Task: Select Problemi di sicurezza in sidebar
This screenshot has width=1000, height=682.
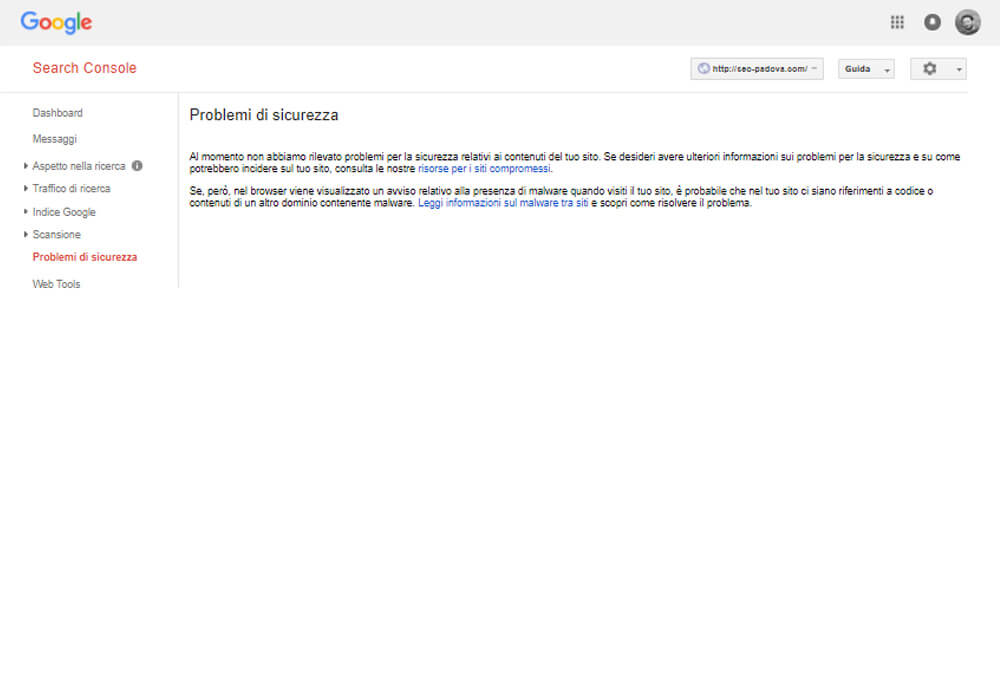Action: (x=85, y=257)
